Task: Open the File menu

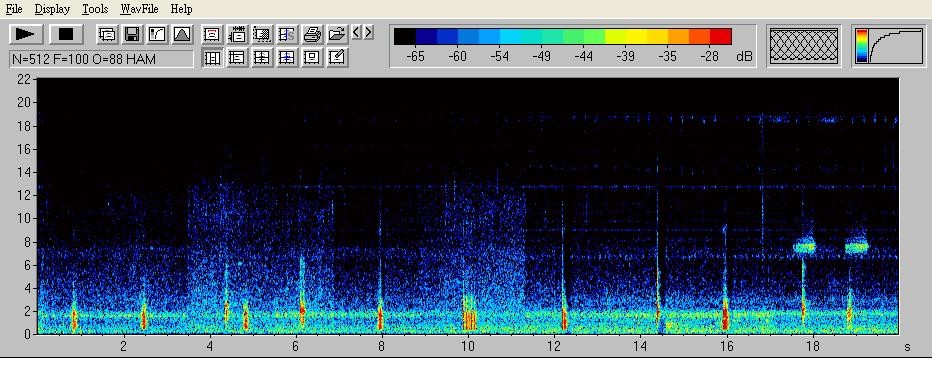Action: (14, 9)
